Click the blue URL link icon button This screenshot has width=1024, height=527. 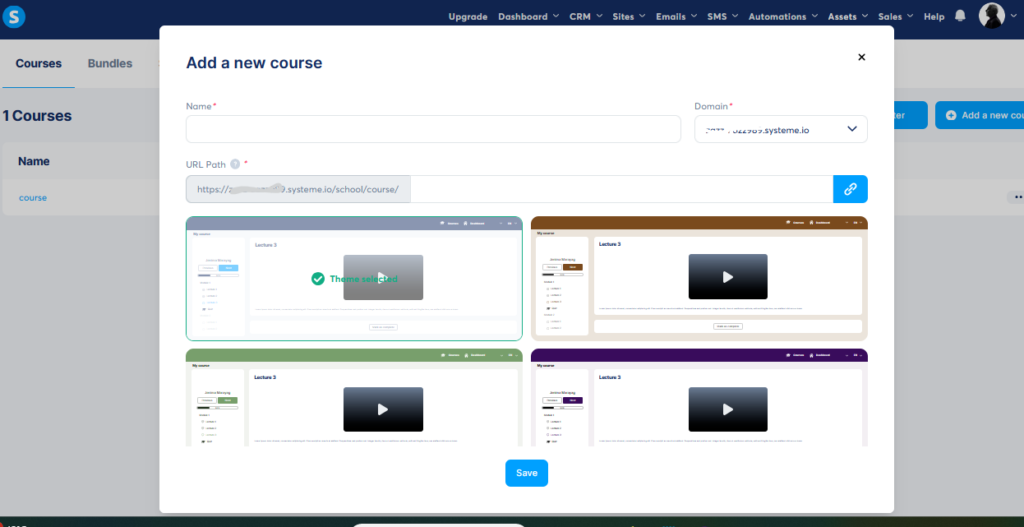click(x=850, y=189)
